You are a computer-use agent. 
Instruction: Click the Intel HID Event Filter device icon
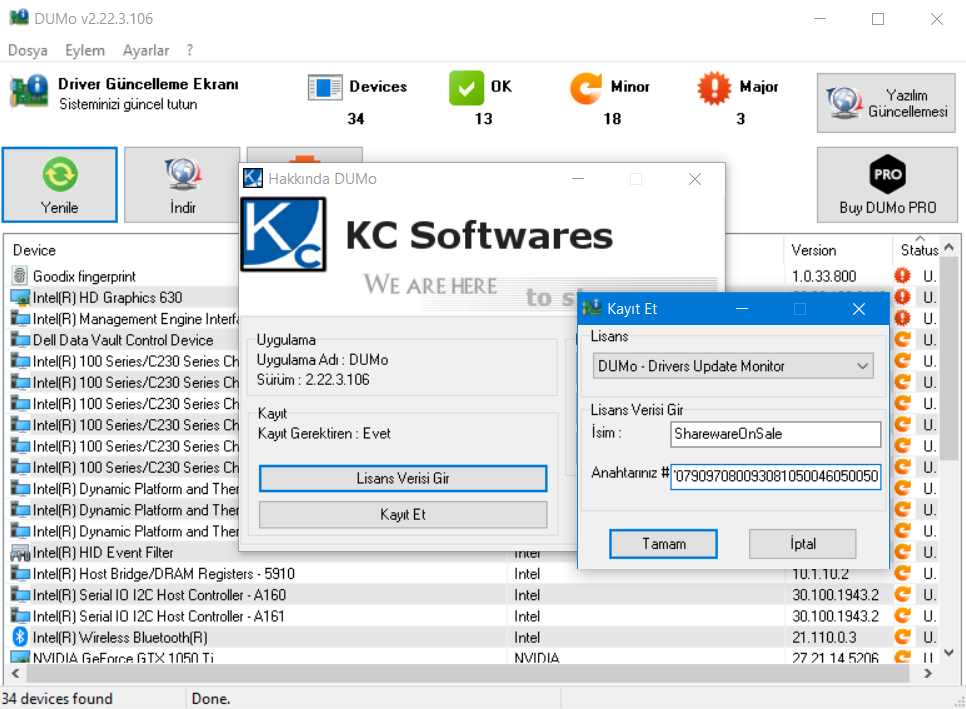coord(20,553)
